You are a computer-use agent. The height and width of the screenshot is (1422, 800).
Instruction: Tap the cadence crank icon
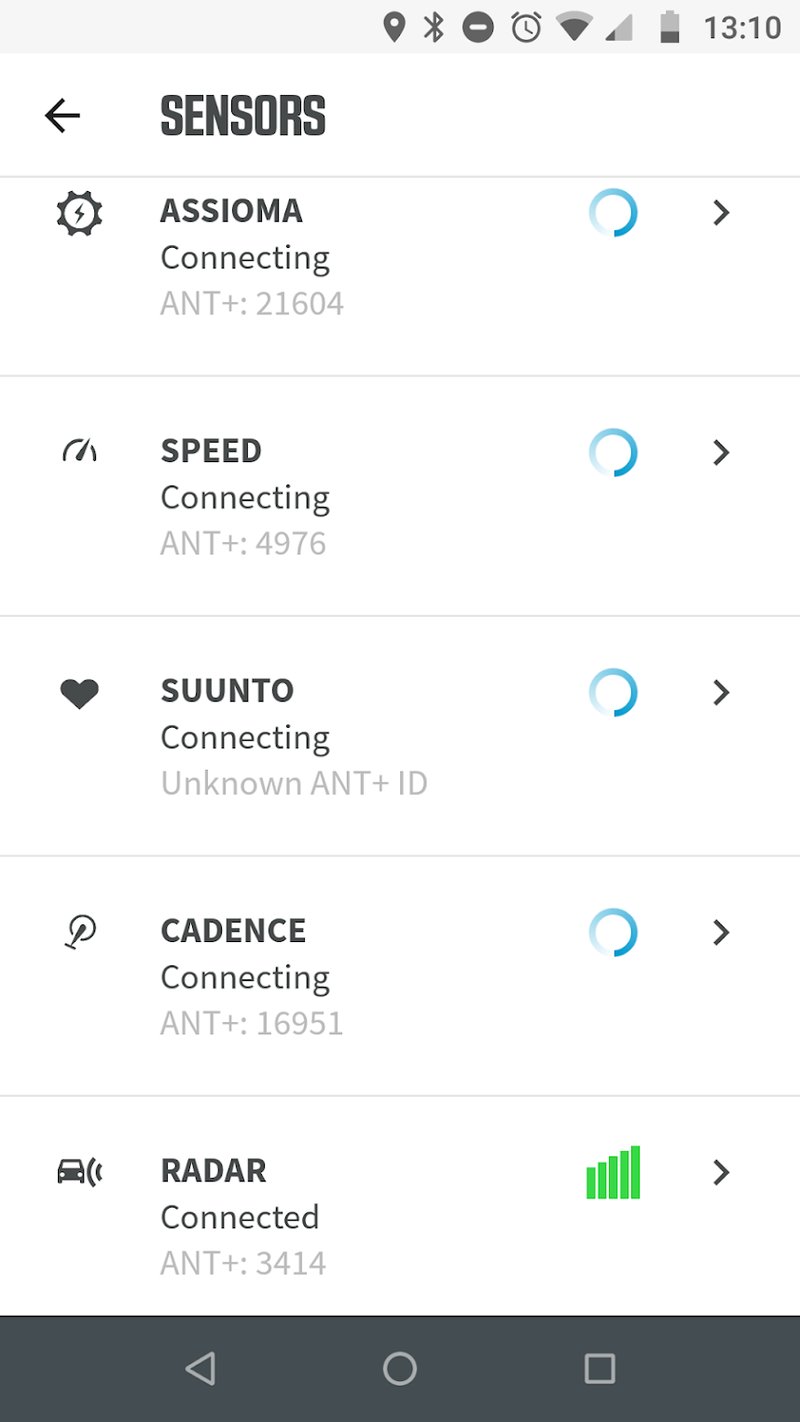(79, 932)
